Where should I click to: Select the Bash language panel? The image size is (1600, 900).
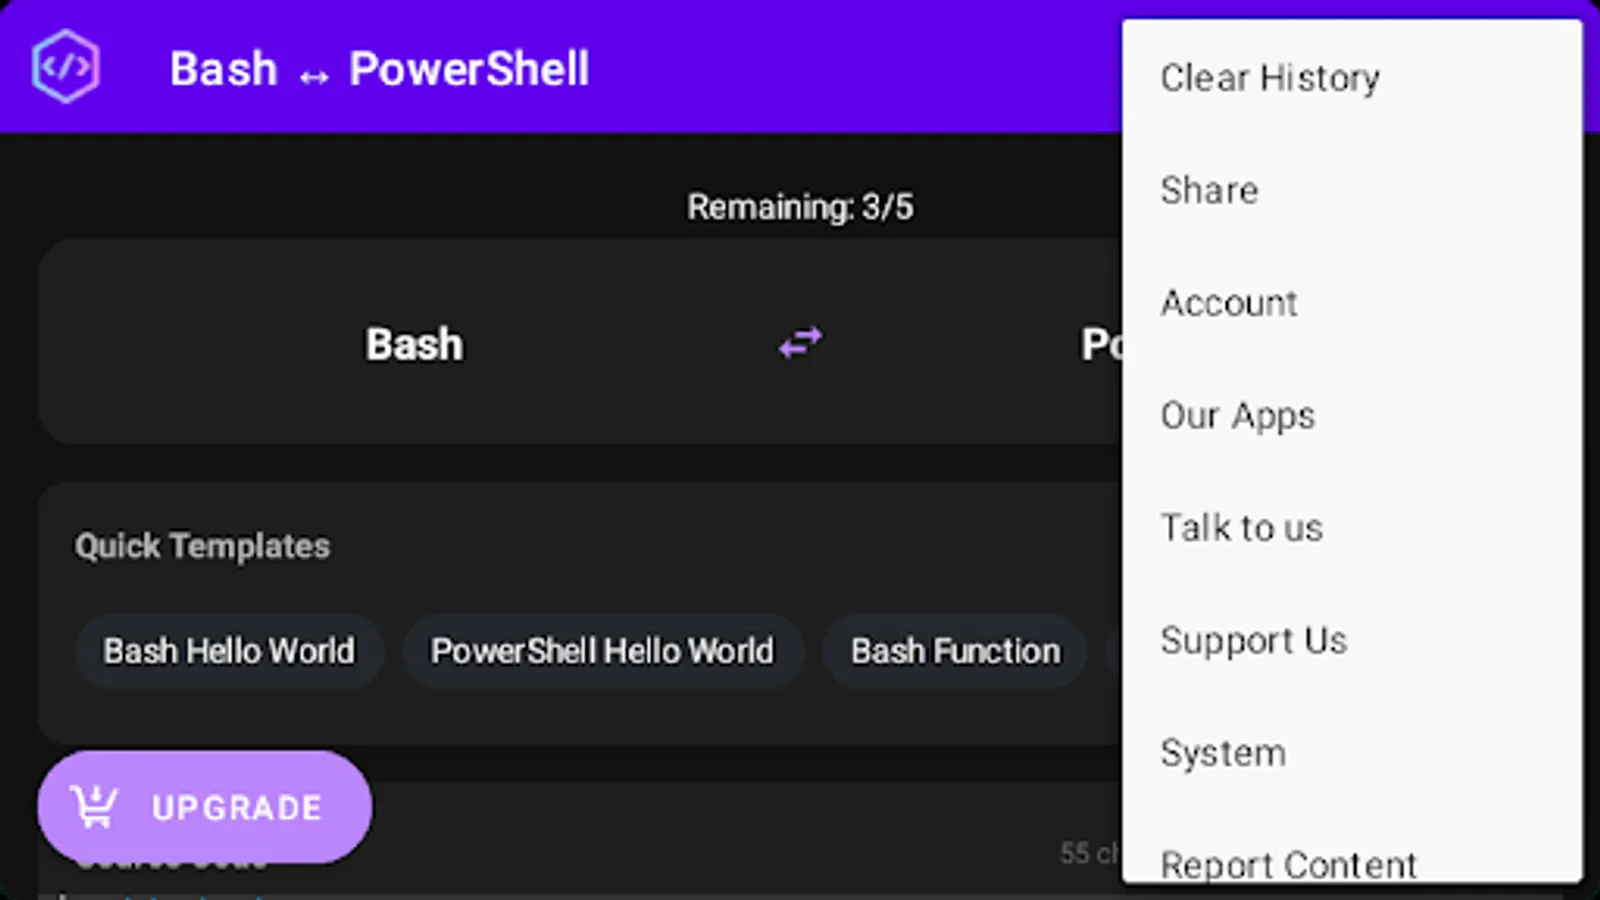[413, 343]
